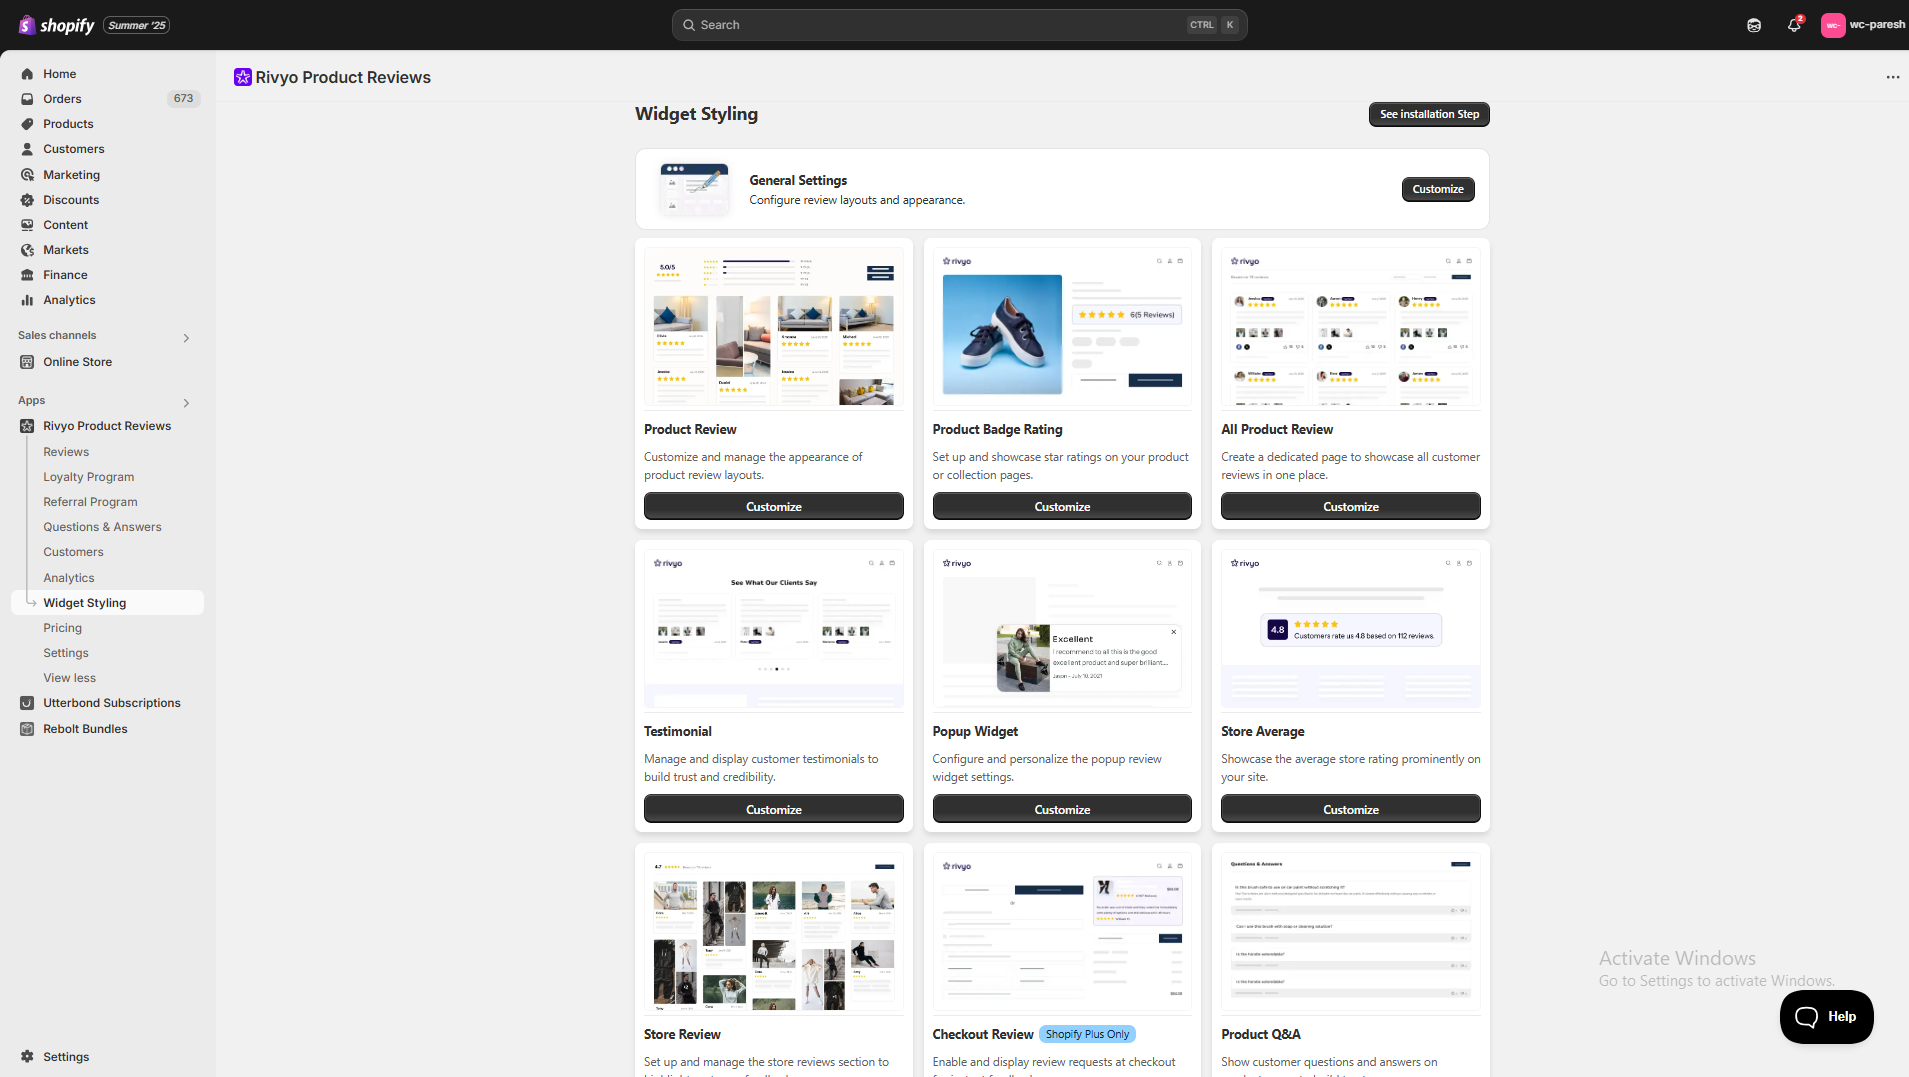The image size is (1909, 1077).
Task: Customize General Settings
Action: [x=1437, y=189]
